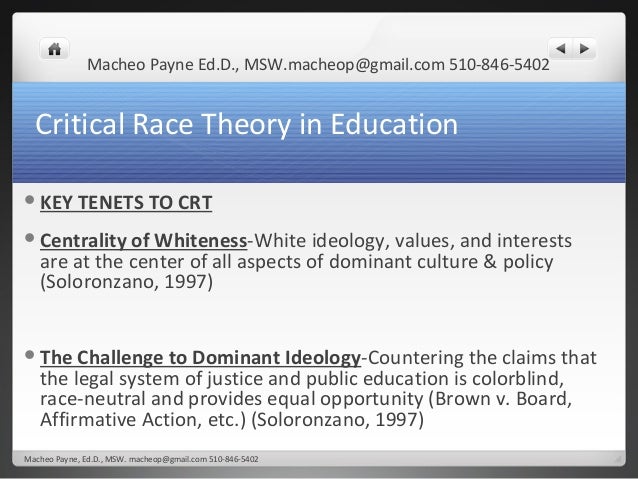Click the 'KEY TENETS TO CRT' heading
This screenshot has width=638, height=479.
126,203
